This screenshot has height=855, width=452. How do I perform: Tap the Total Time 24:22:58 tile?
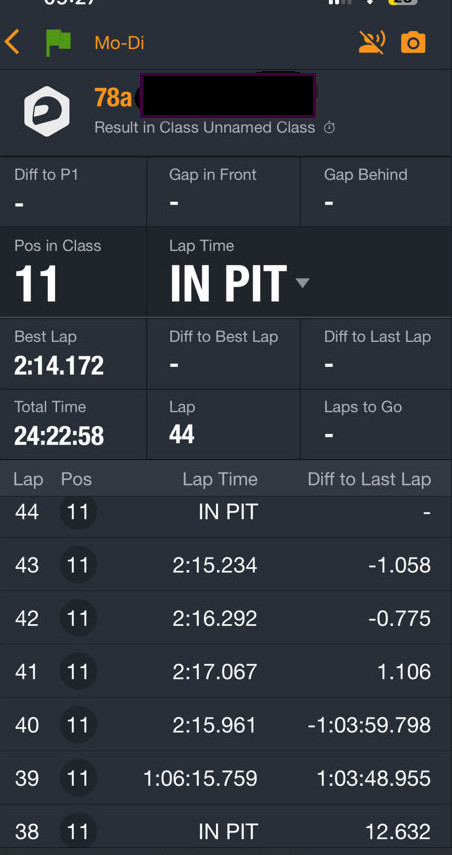(73, 424)
